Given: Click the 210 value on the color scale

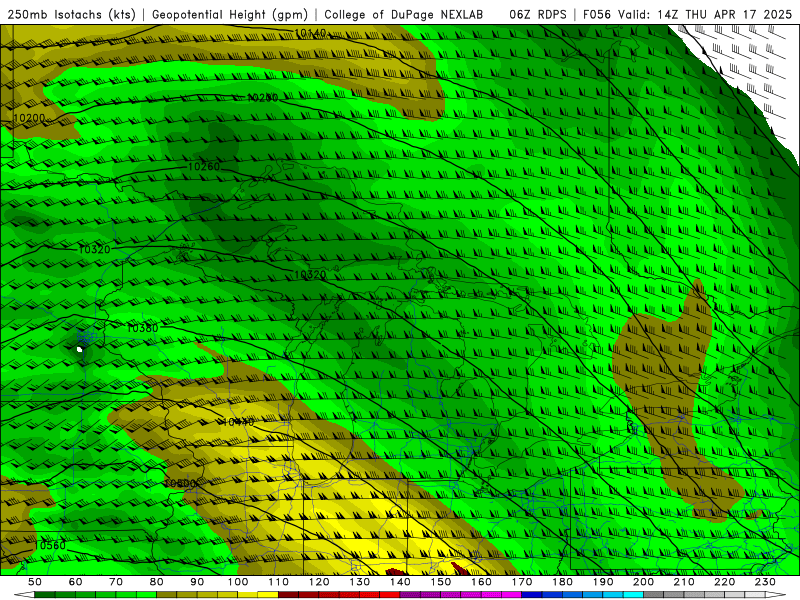Looking at the screenshot, I should tap(684, 582).
